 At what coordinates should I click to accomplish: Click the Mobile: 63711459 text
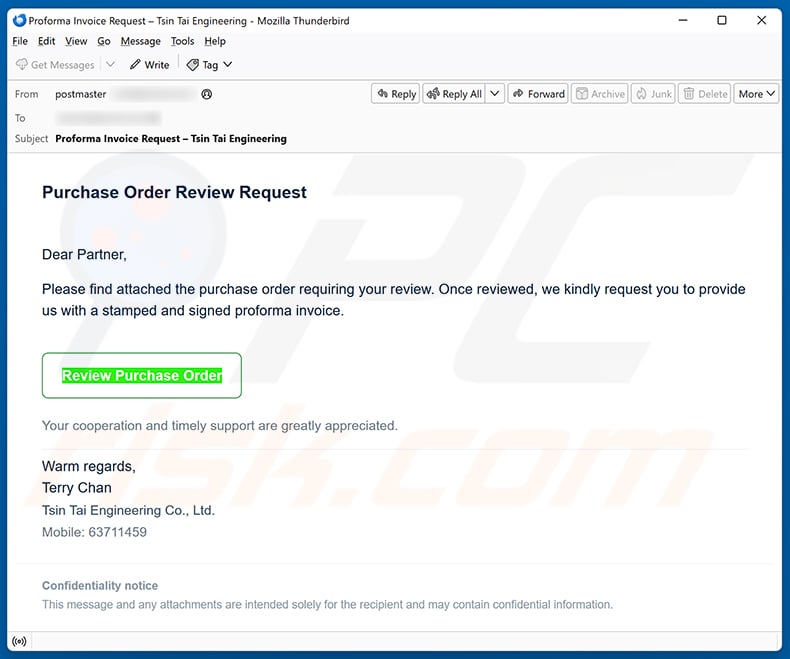point(94,532)
